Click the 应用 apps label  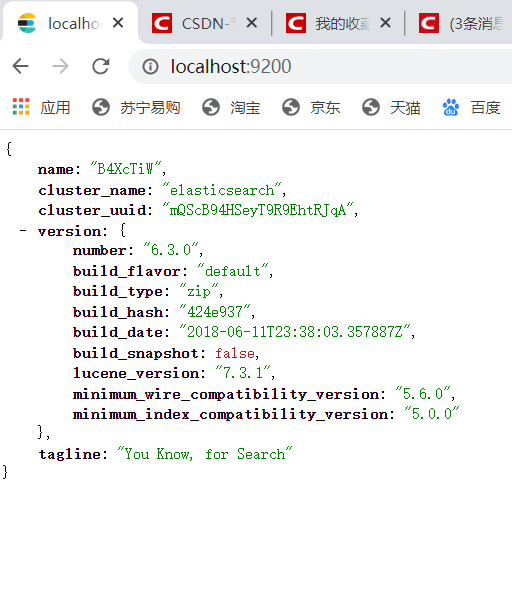coord(55,107)
